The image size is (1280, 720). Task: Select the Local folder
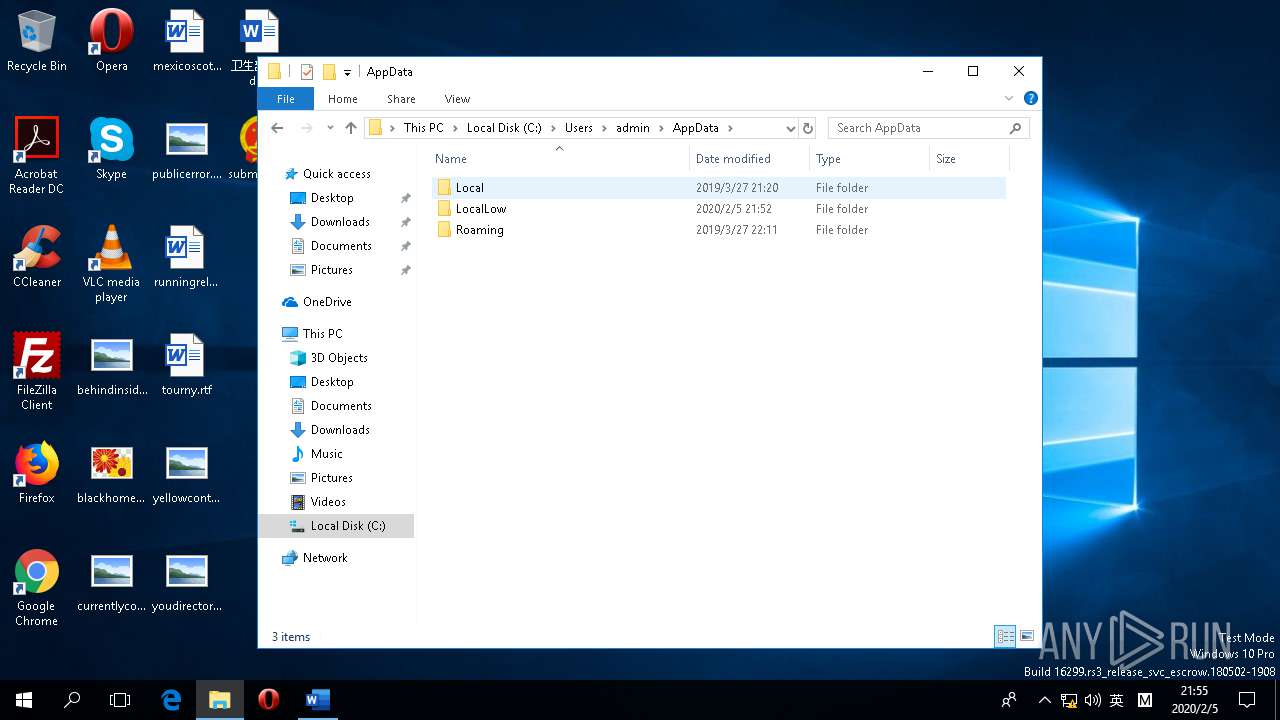tap(719, 188)
